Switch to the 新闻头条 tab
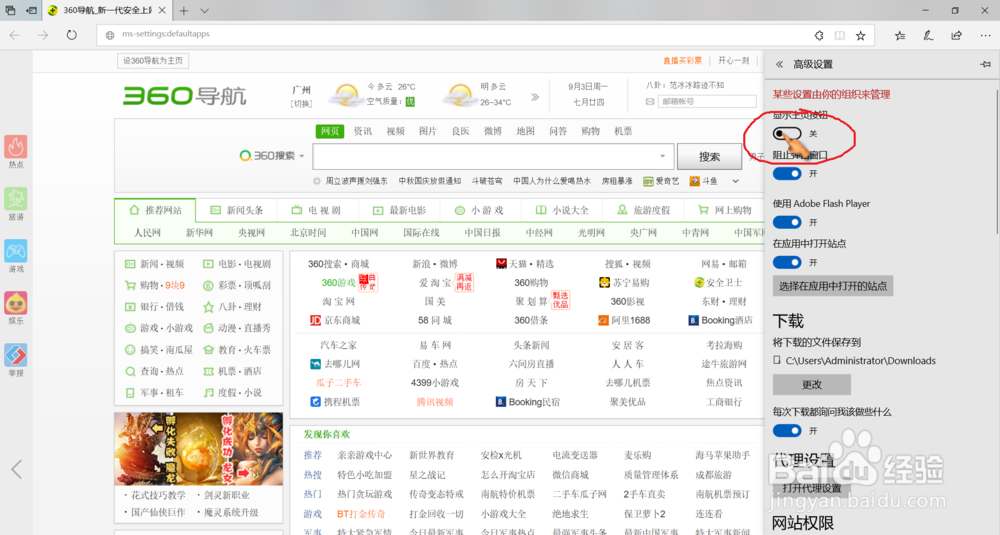1000x535 pixels. (x=237, y=210)
